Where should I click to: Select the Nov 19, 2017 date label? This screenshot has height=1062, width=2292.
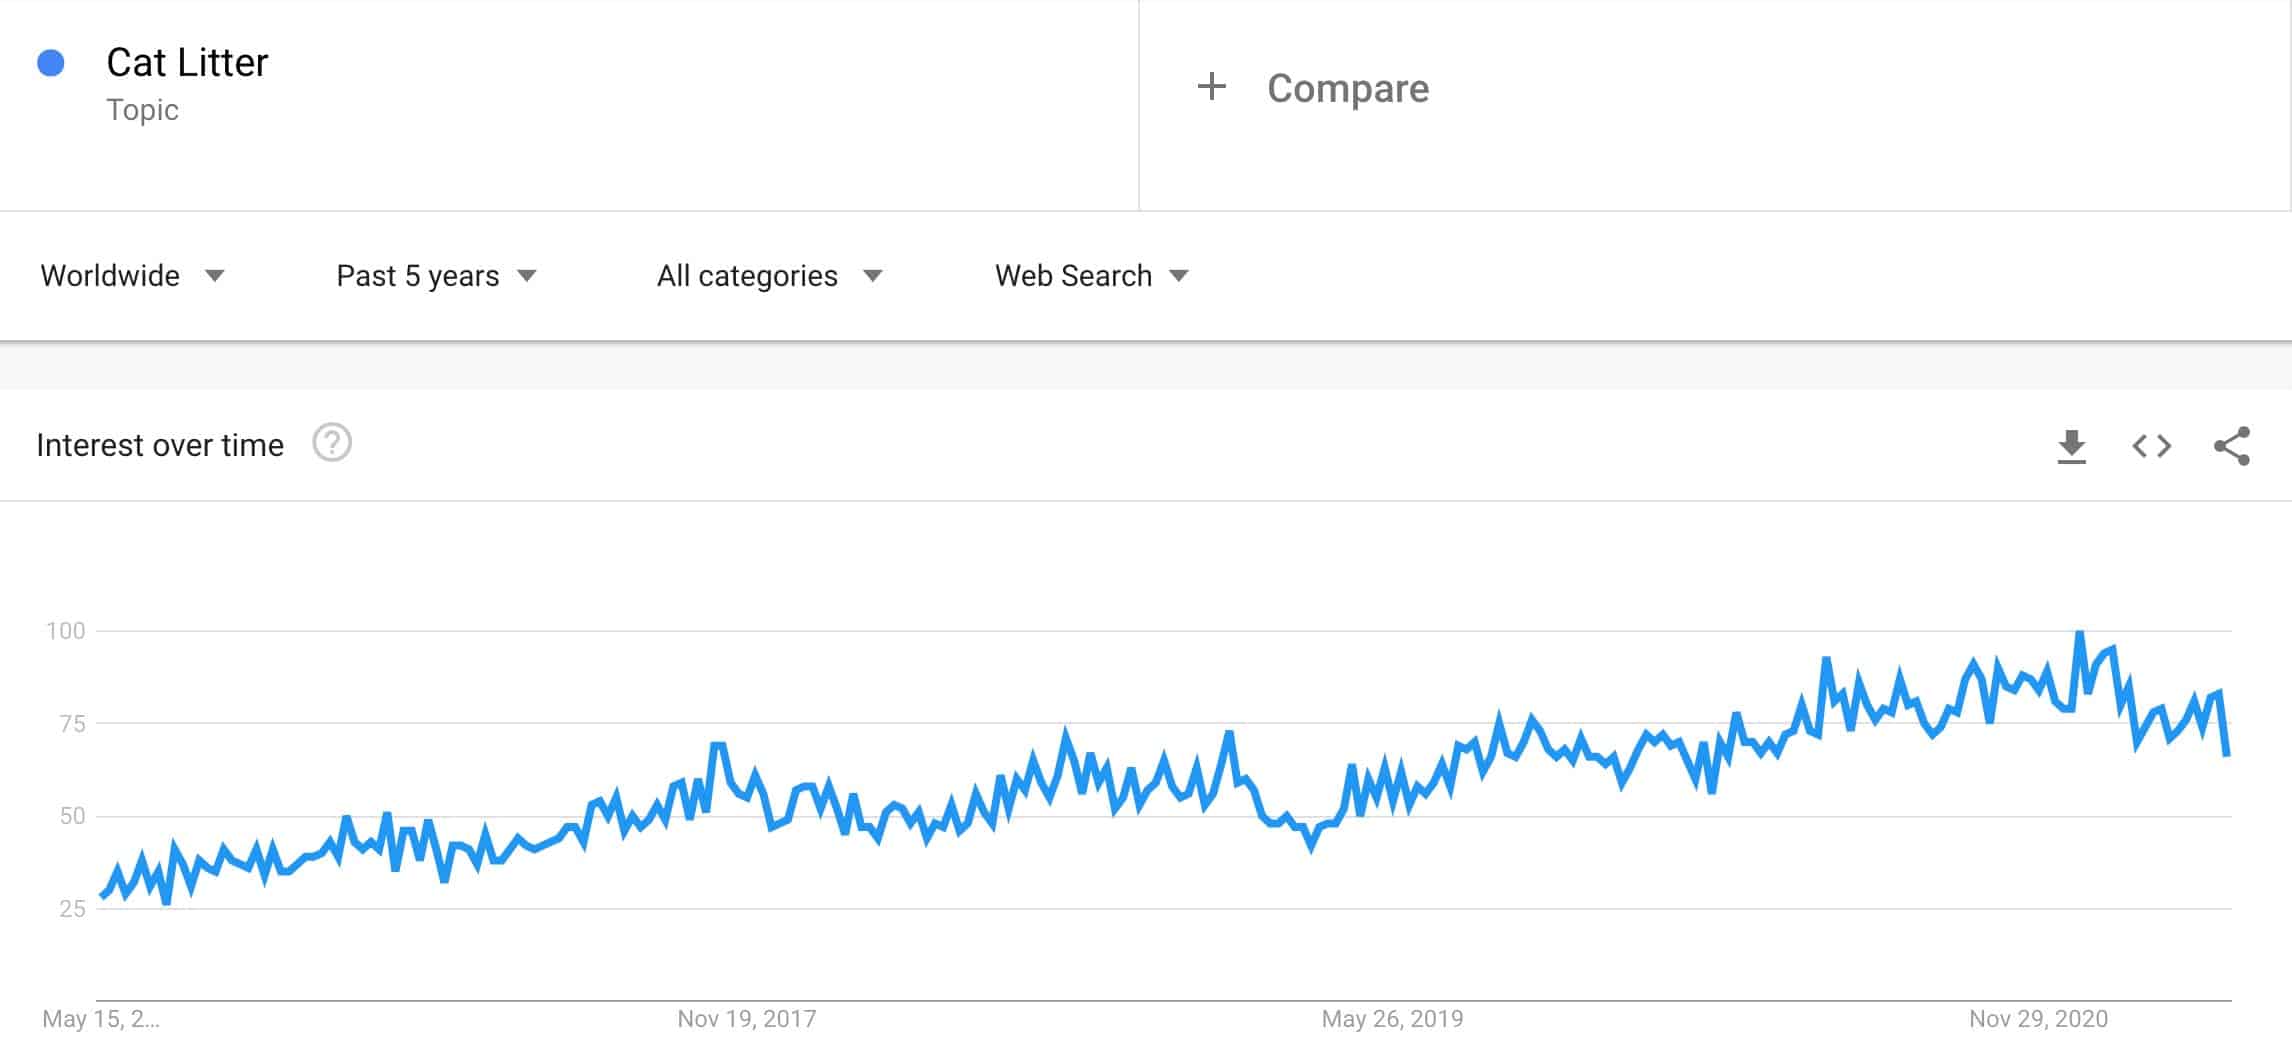[746, 1019]
